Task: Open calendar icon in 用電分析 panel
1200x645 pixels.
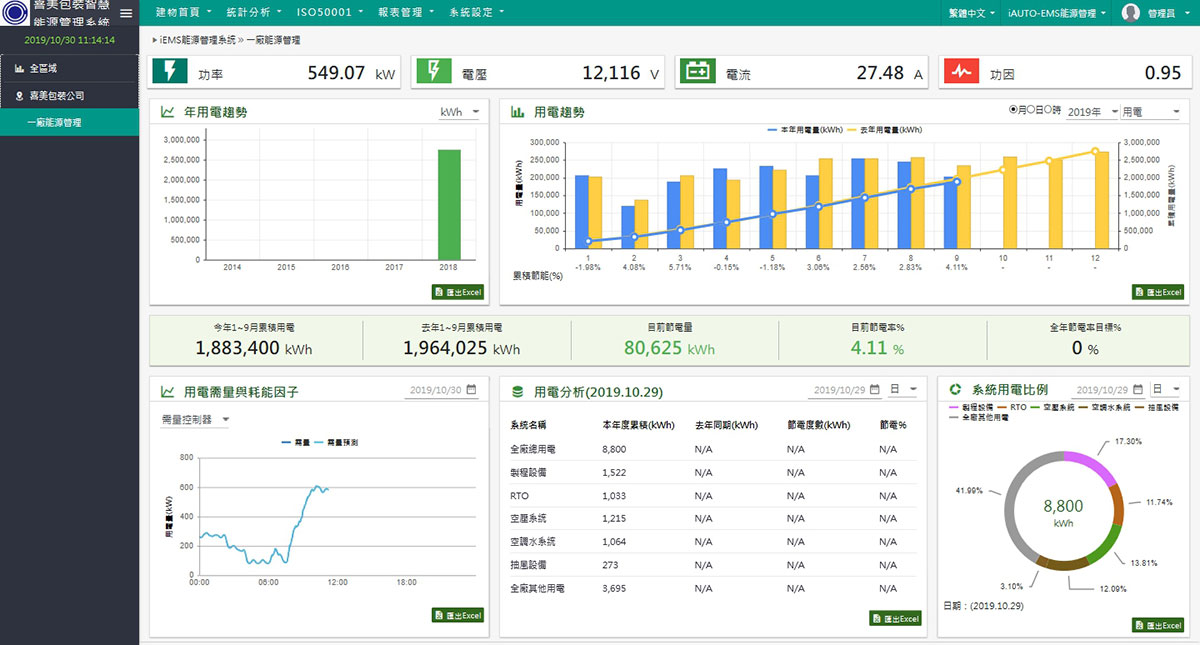Action: click(874, 390)
